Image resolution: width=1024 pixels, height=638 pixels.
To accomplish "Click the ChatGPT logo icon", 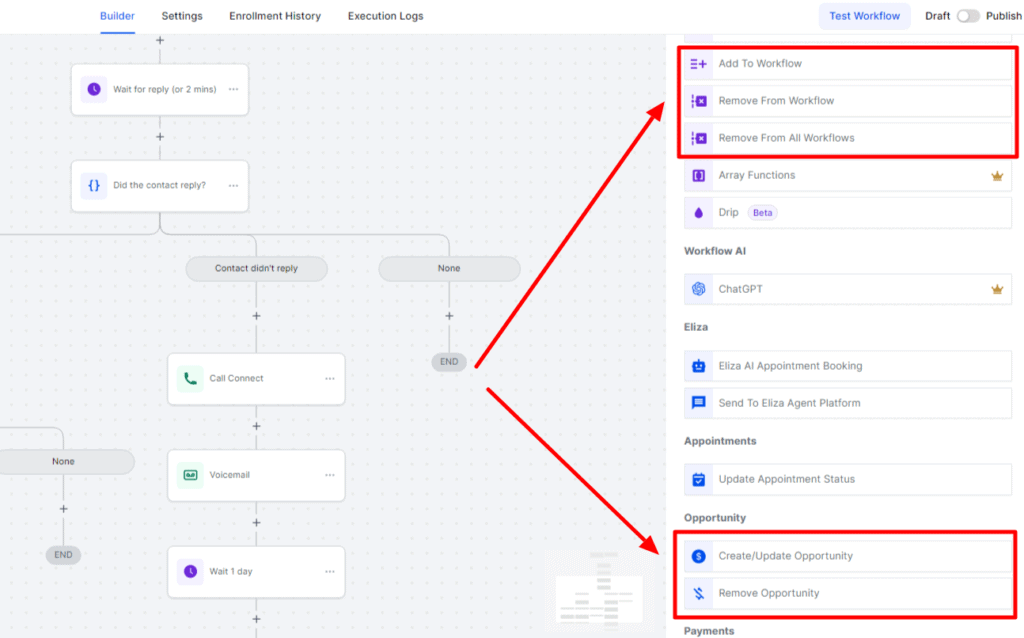I will 698,289.
